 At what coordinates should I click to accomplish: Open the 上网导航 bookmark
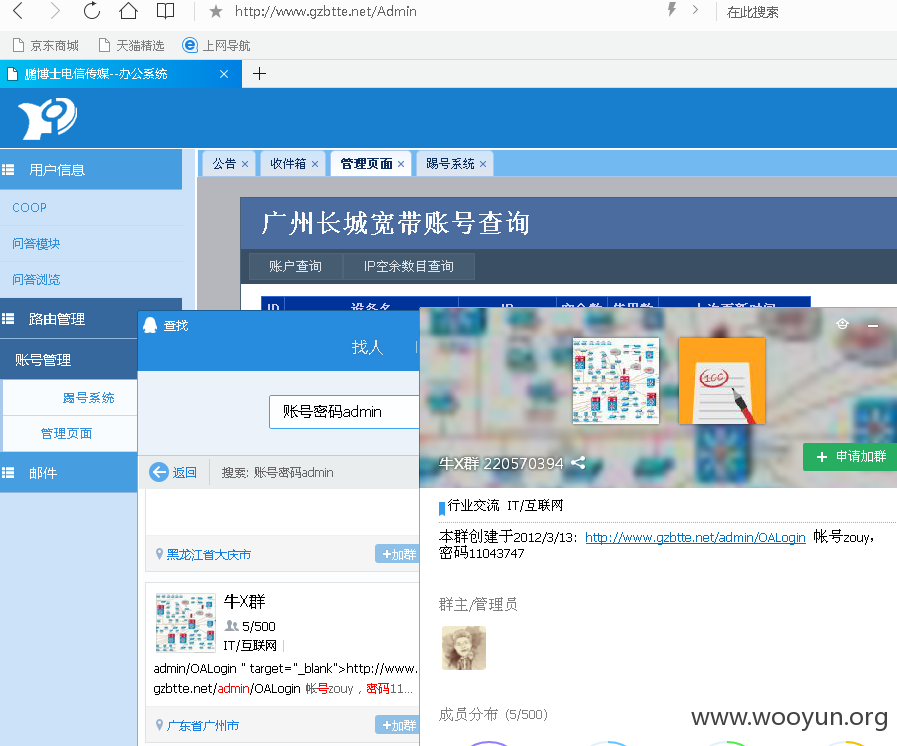216,45
